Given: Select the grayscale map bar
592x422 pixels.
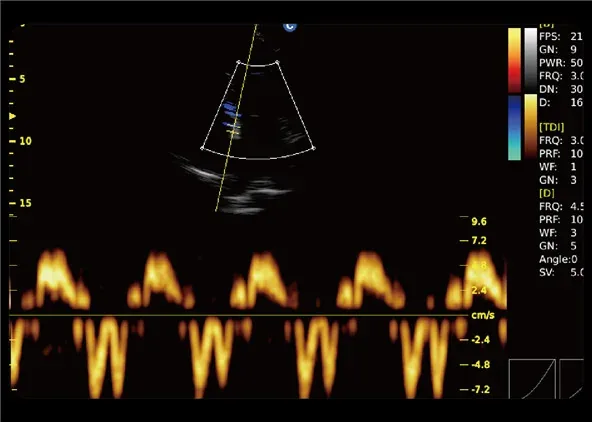Looking at the screenshot, I should 530,60.
